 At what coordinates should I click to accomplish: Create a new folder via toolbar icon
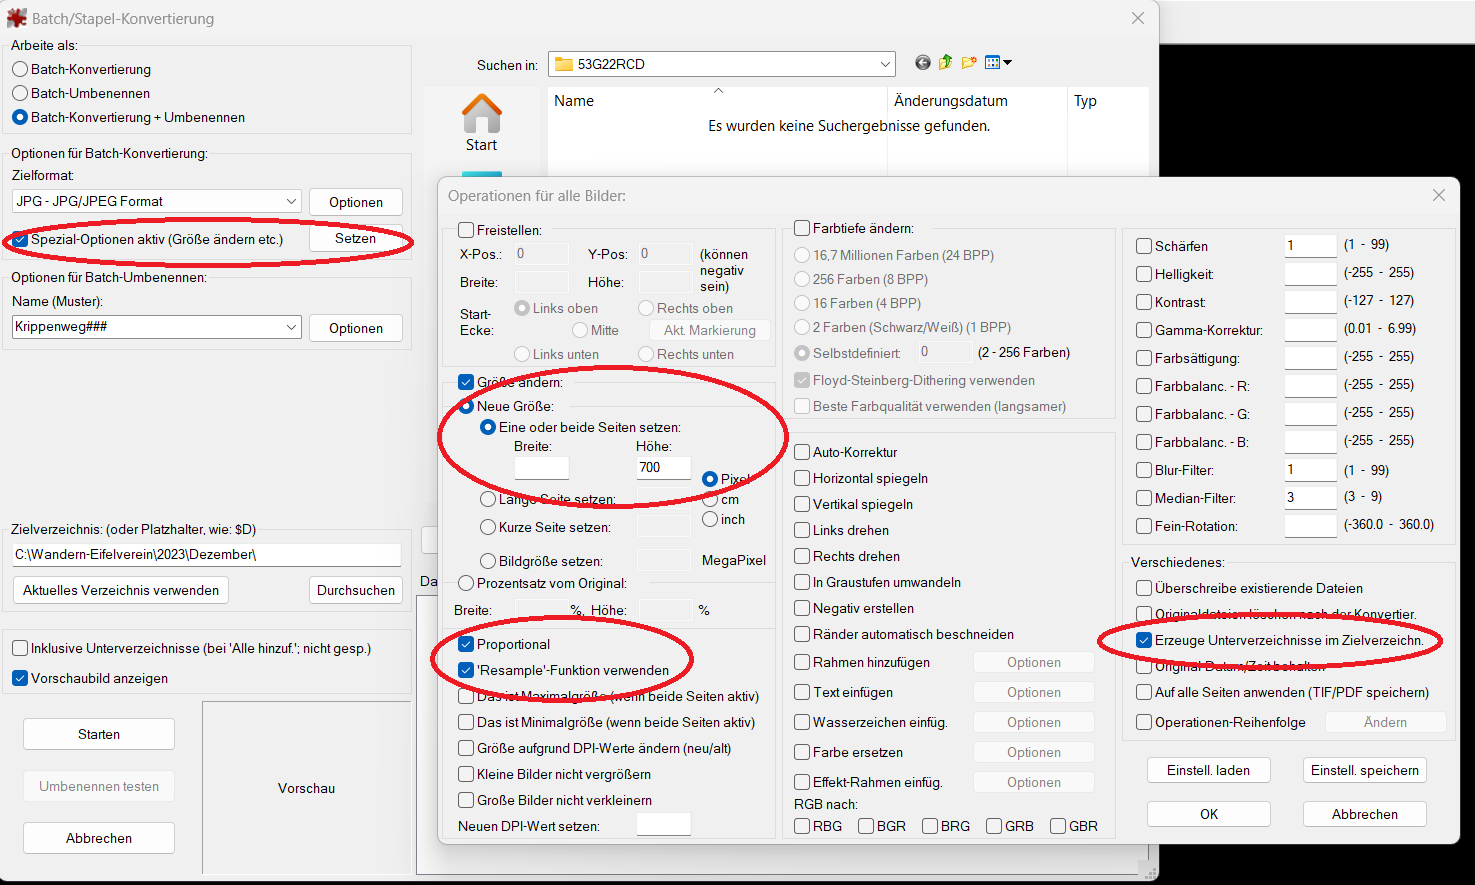[x=968, y=63]
